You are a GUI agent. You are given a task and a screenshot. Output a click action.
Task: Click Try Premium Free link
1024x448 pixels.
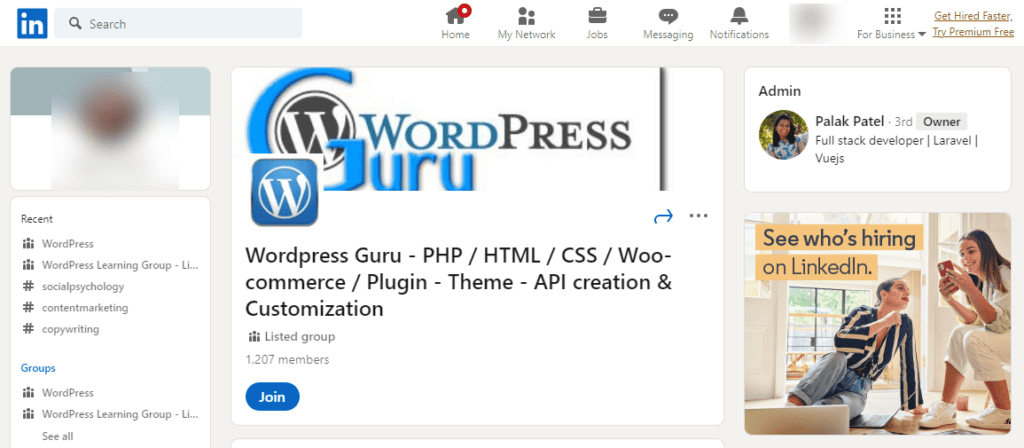click(x=973, y=32)
